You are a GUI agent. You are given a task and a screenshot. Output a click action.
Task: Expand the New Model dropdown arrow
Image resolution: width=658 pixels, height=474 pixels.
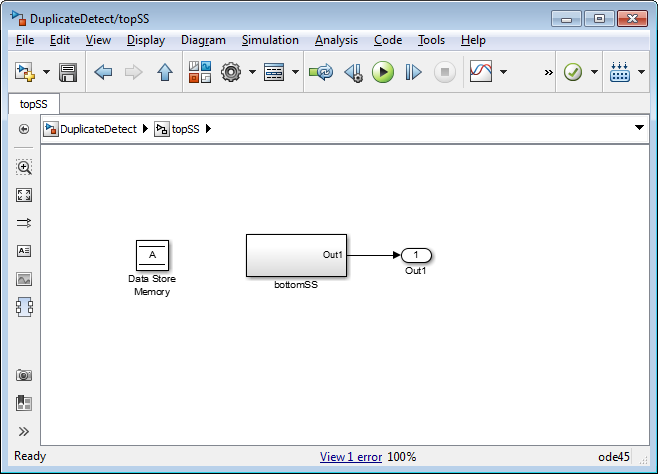pos(47,72)
